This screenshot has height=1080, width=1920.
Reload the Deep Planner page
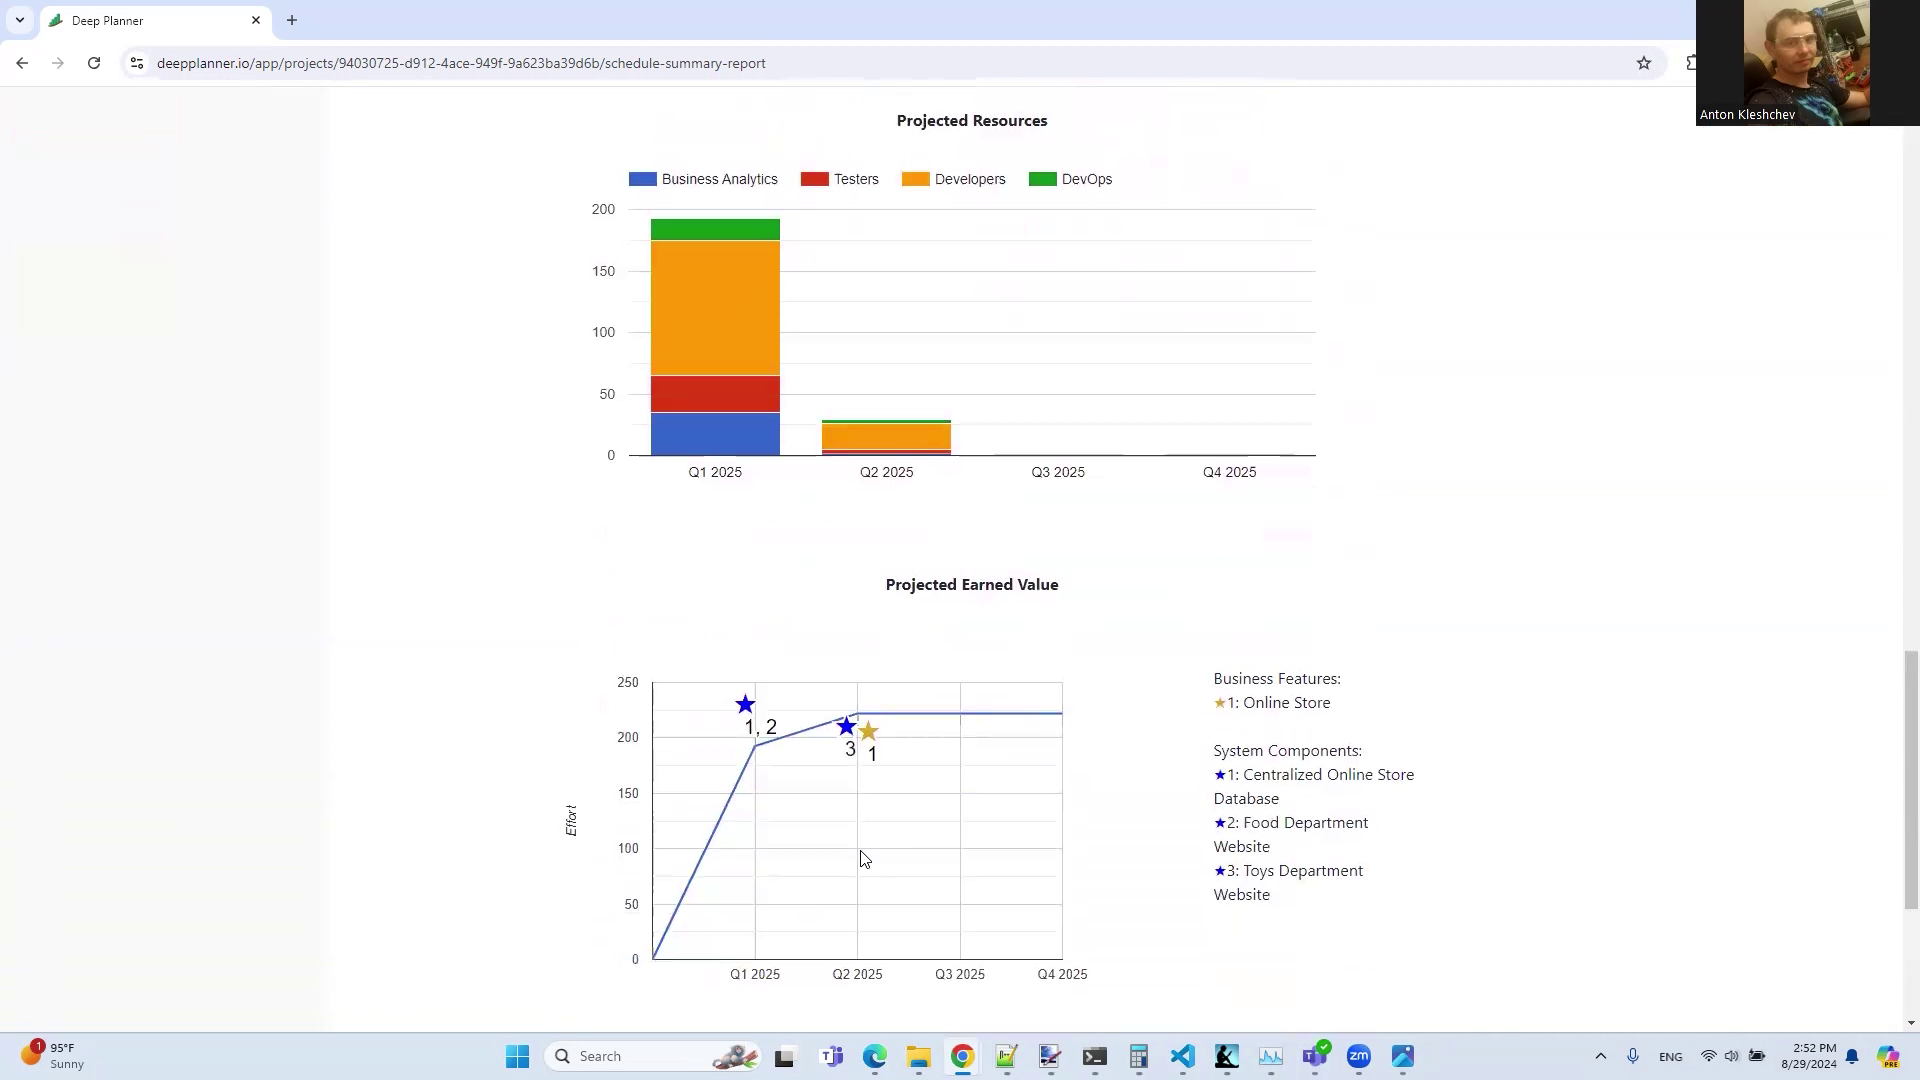coord(94,63)
